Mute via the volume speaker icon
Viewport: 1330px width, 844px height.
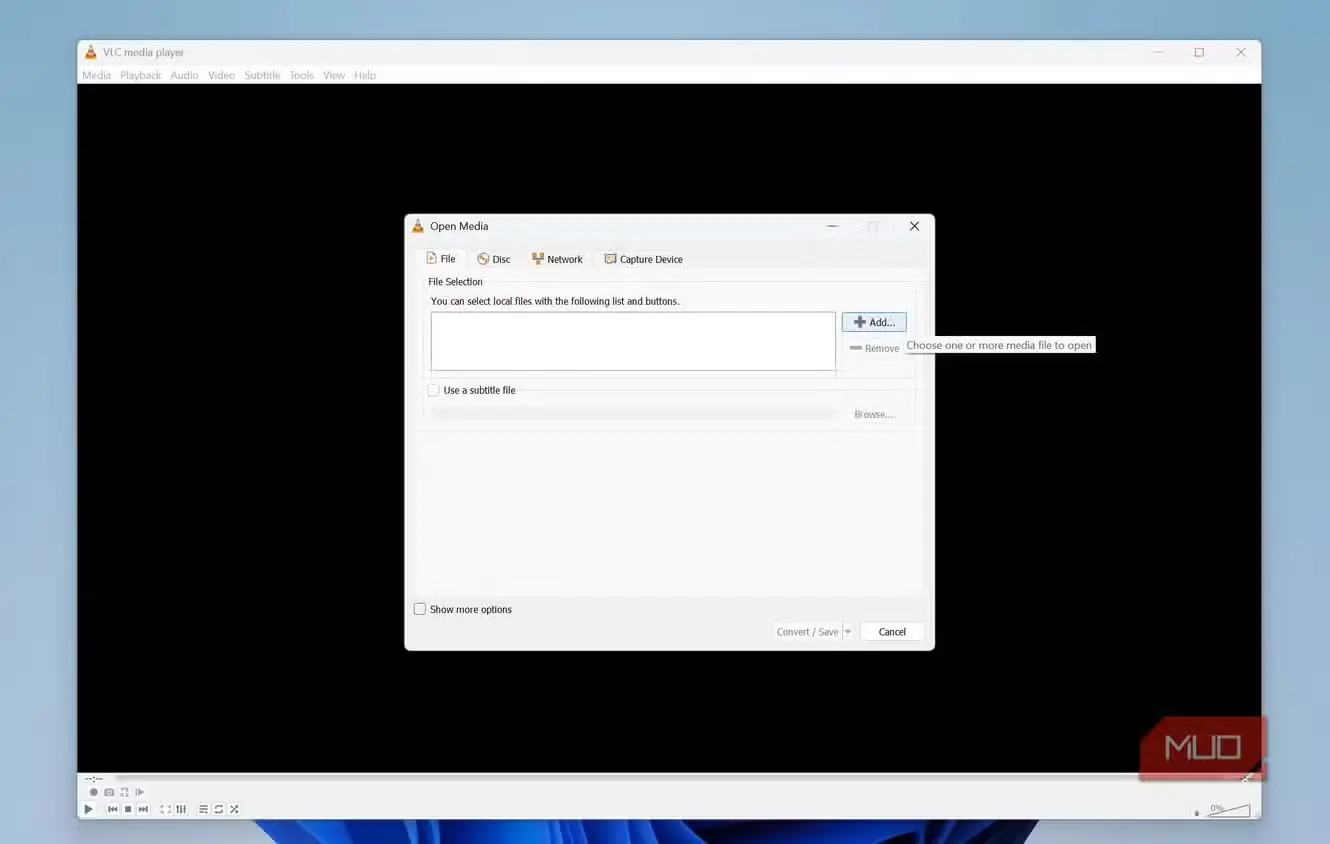(x=1196, y=813)
